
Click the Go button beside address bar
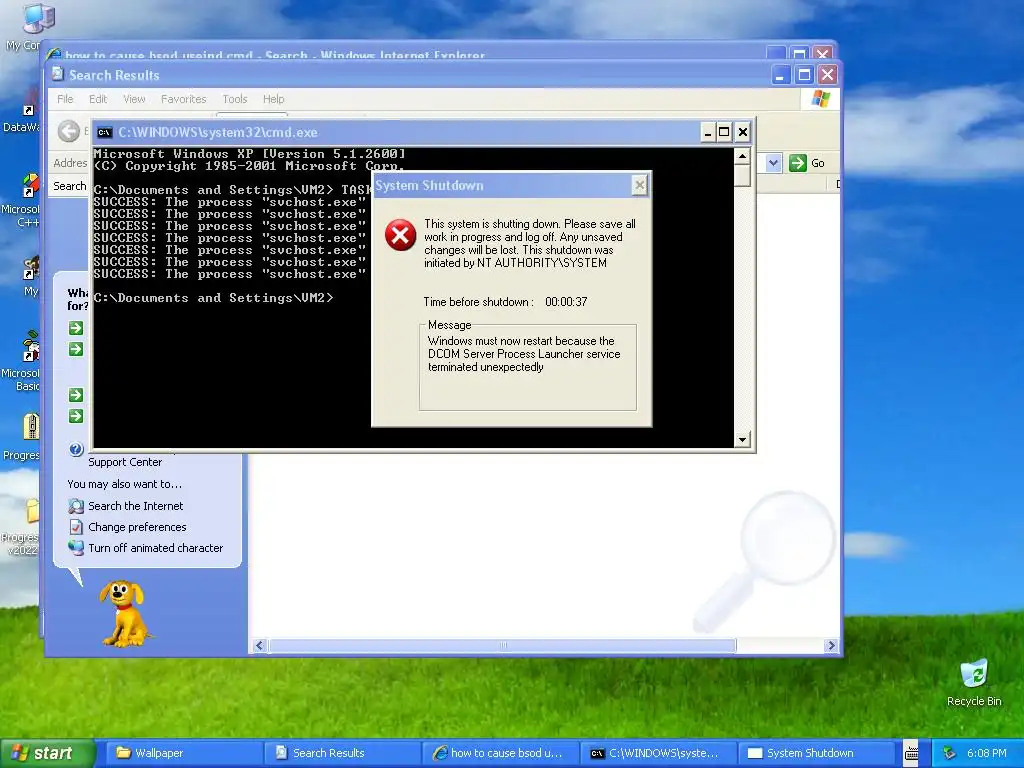(807, 163)
